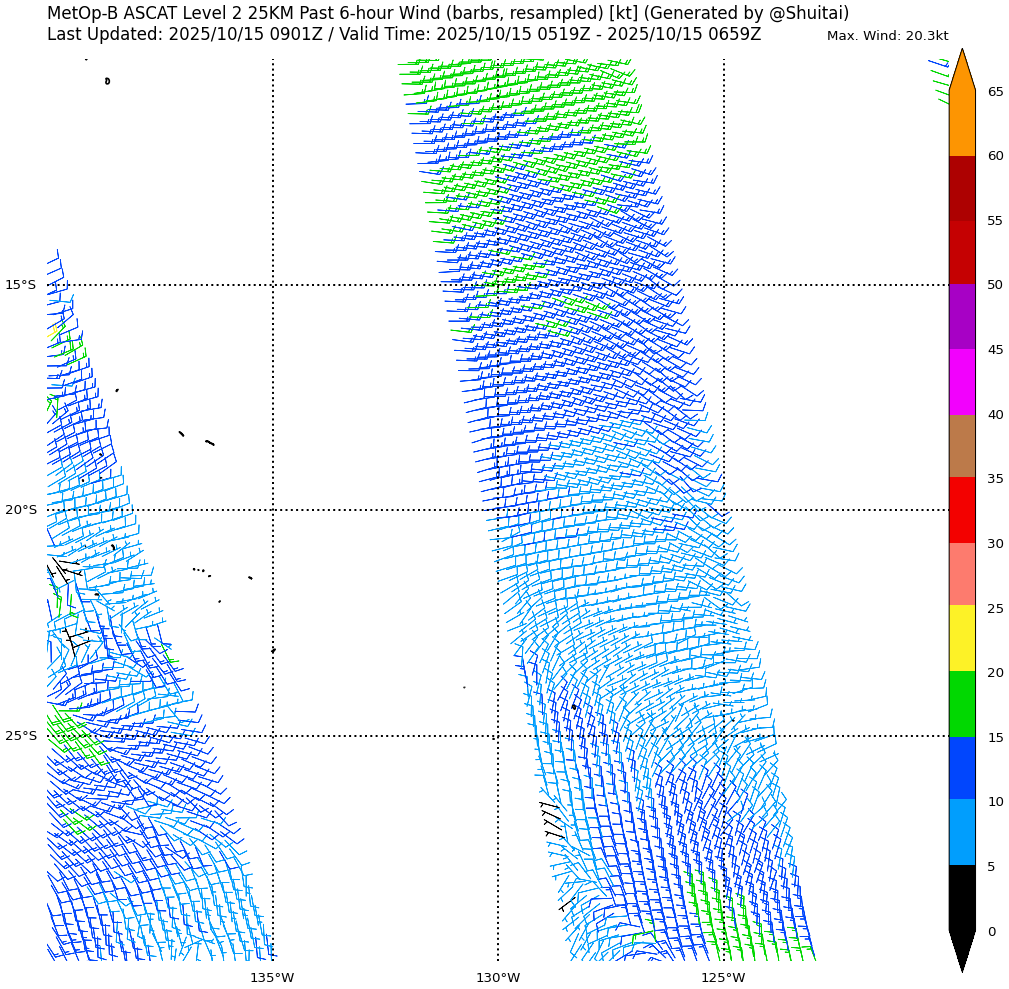Click the orange 60-65 kt colorbar segment

tap(961, 123)
